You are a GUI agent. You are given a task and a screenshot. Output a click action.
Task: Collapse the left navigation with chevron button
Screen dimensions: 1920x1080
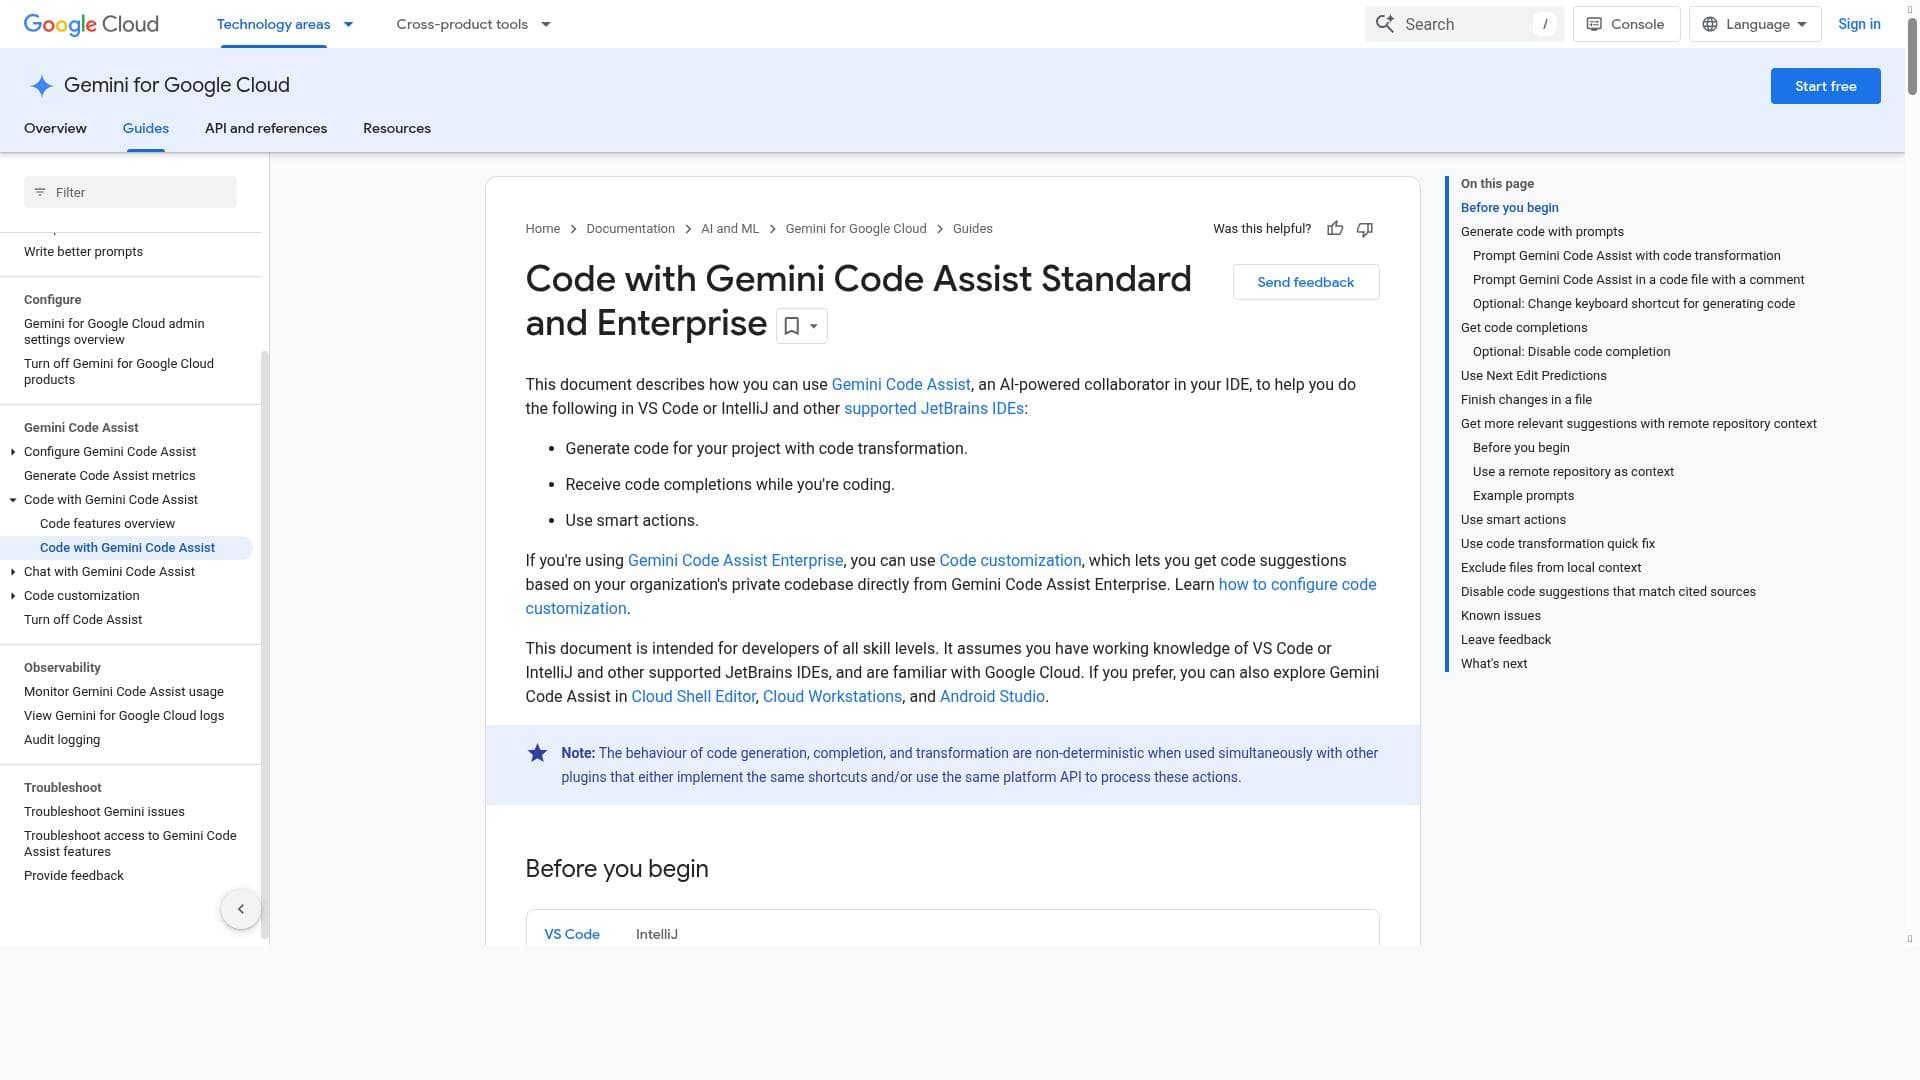(x=241, y=909)
